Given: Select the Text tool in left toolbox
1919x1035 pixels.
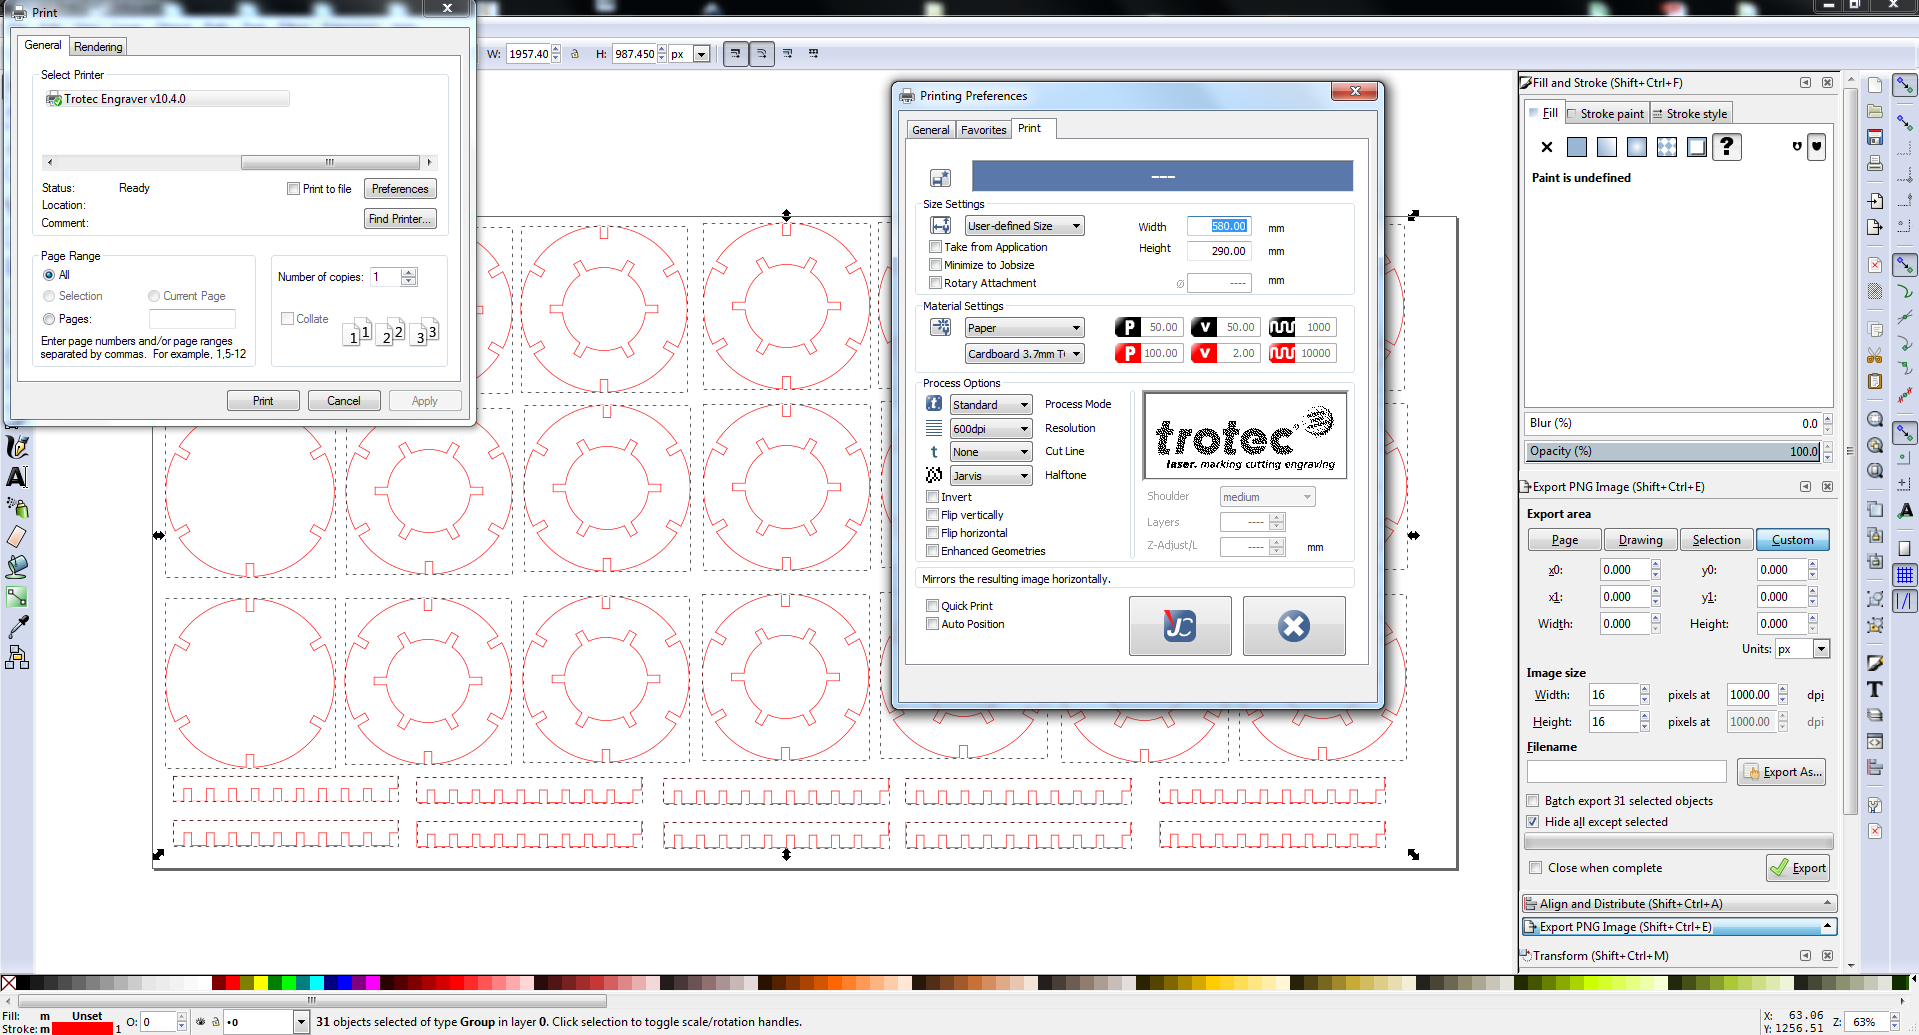Looking at the screenshot, I should (17, 477).
